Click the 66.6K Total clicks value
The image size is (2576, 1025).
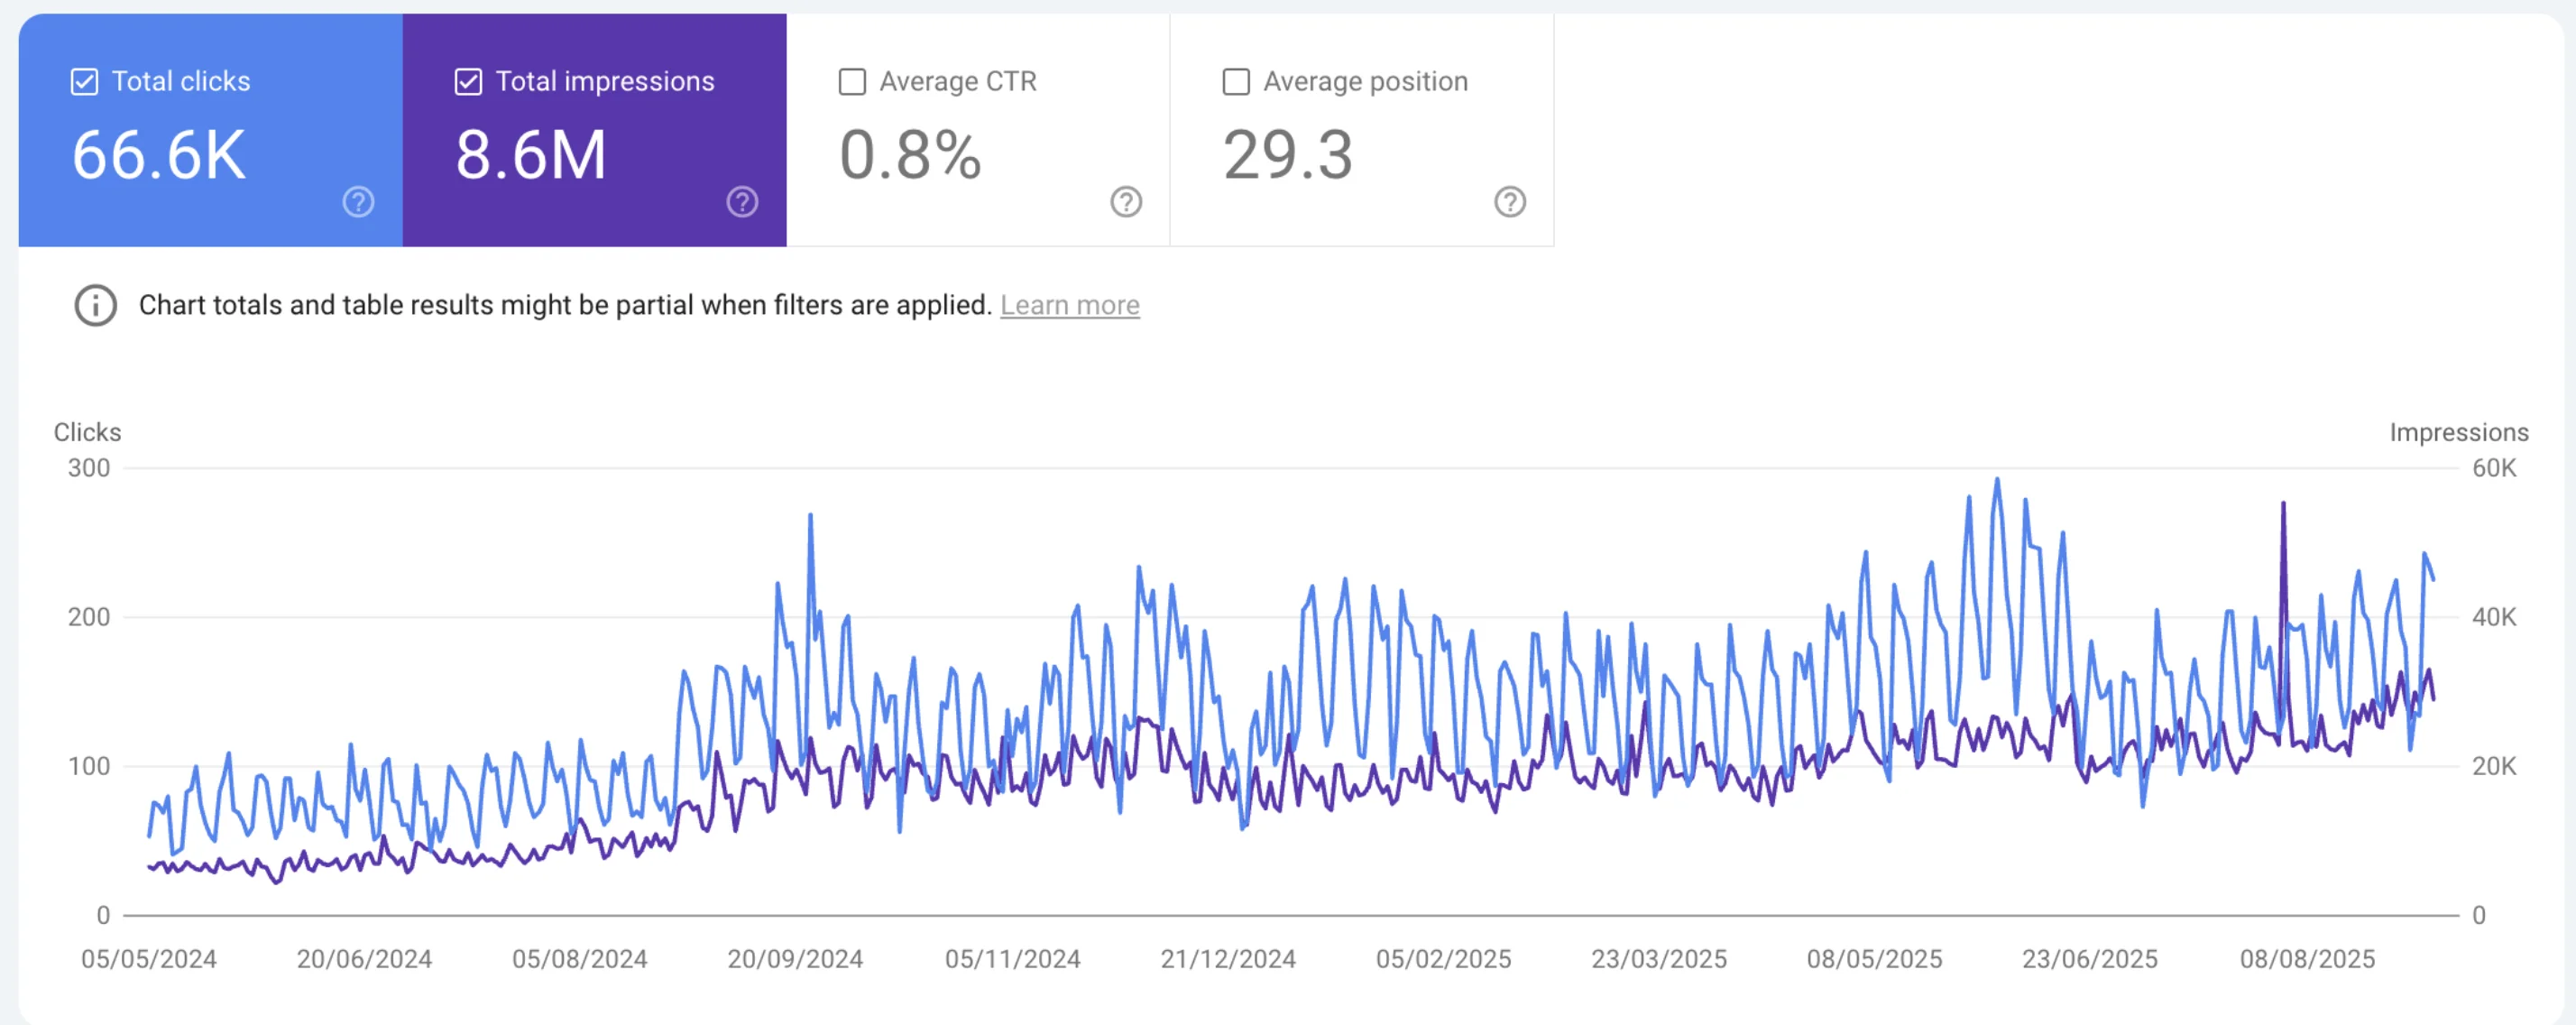coord(158,155)
